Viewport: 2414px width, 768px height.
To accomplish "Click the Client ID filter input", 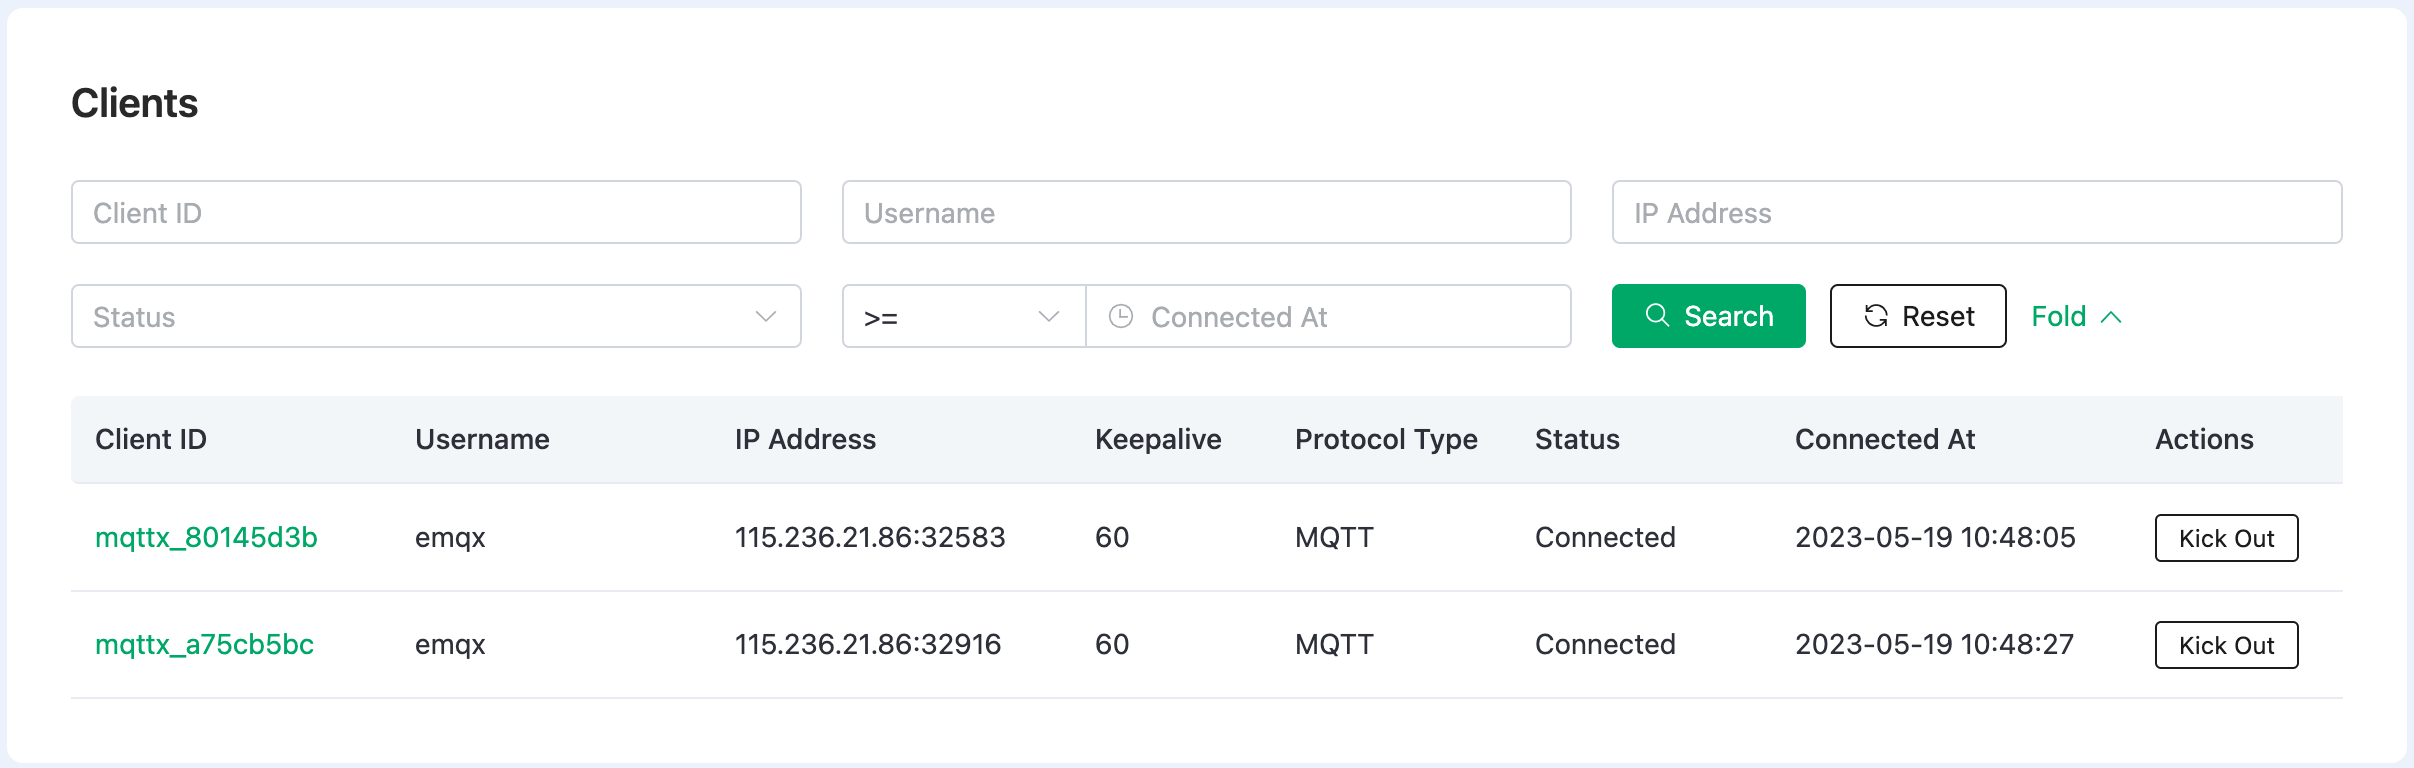I will point(436,212).
